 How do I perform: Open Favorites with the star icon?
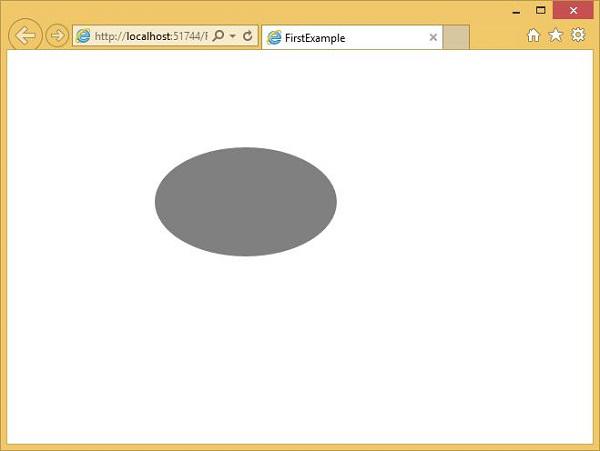click(556, 35)
